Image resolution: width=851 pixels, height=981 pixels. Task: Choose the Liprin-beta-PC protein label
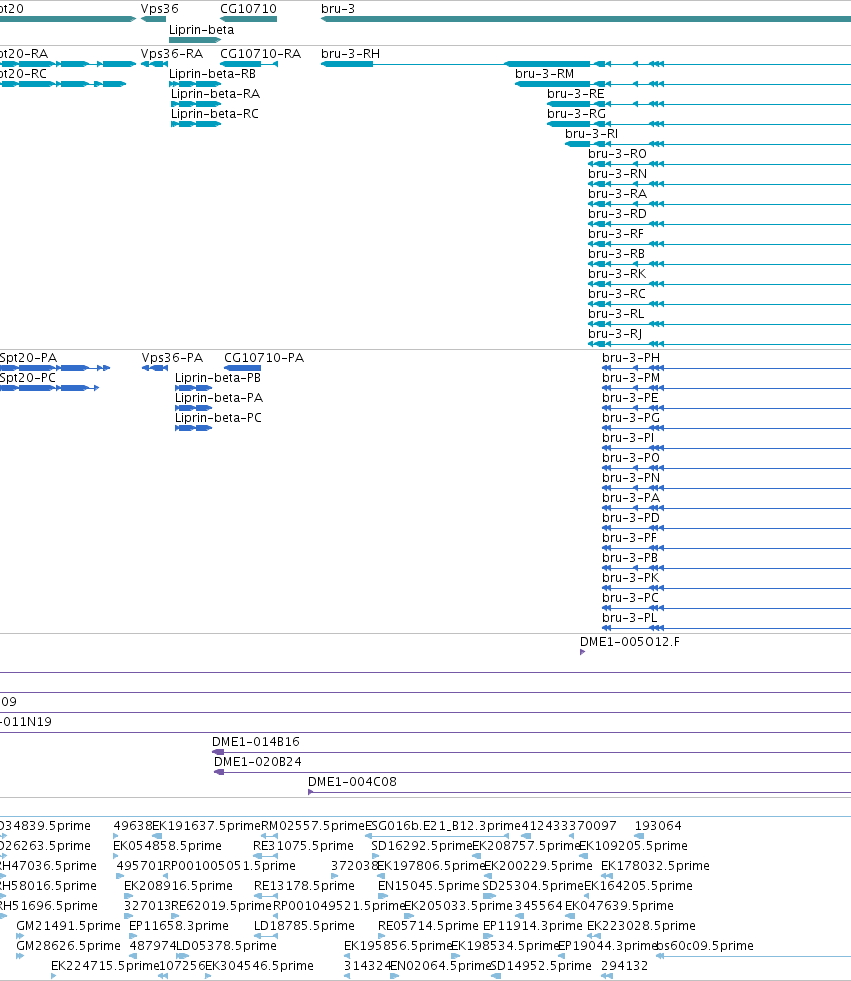pyautogui.click(x=218, y=418)
